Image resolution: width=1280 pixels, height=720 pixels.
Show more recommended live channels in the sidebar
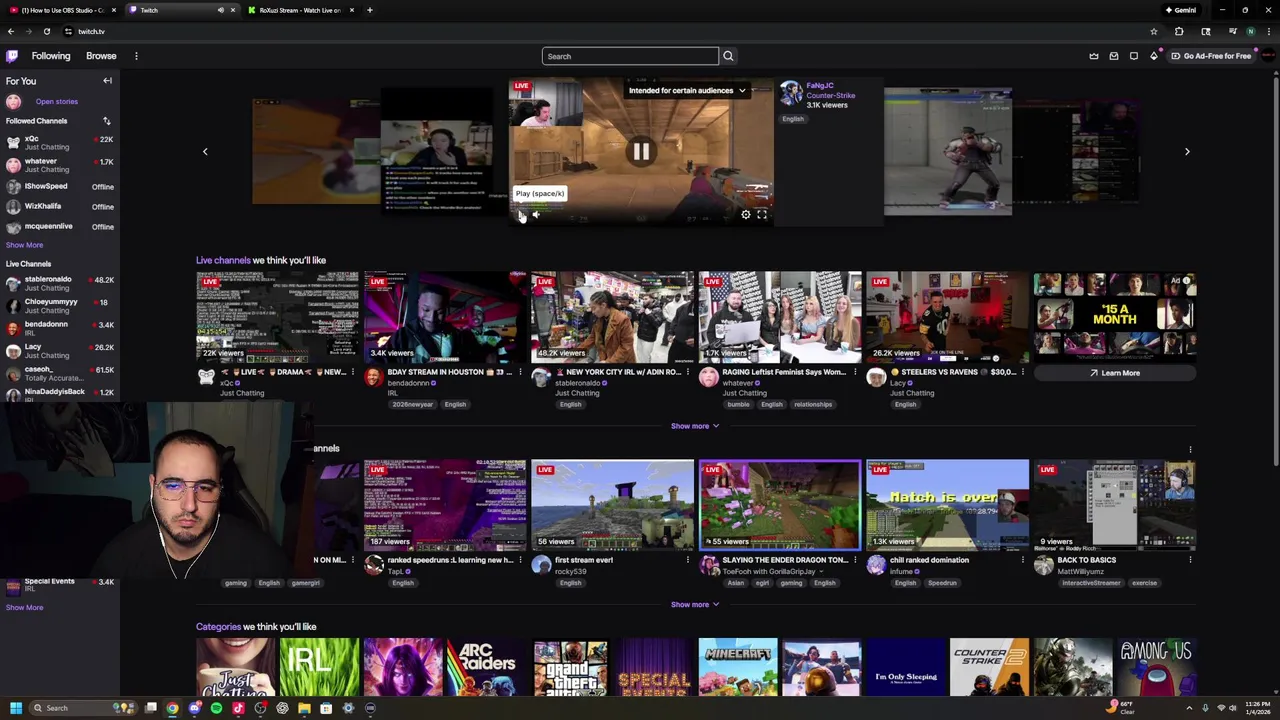pos(24,607)
